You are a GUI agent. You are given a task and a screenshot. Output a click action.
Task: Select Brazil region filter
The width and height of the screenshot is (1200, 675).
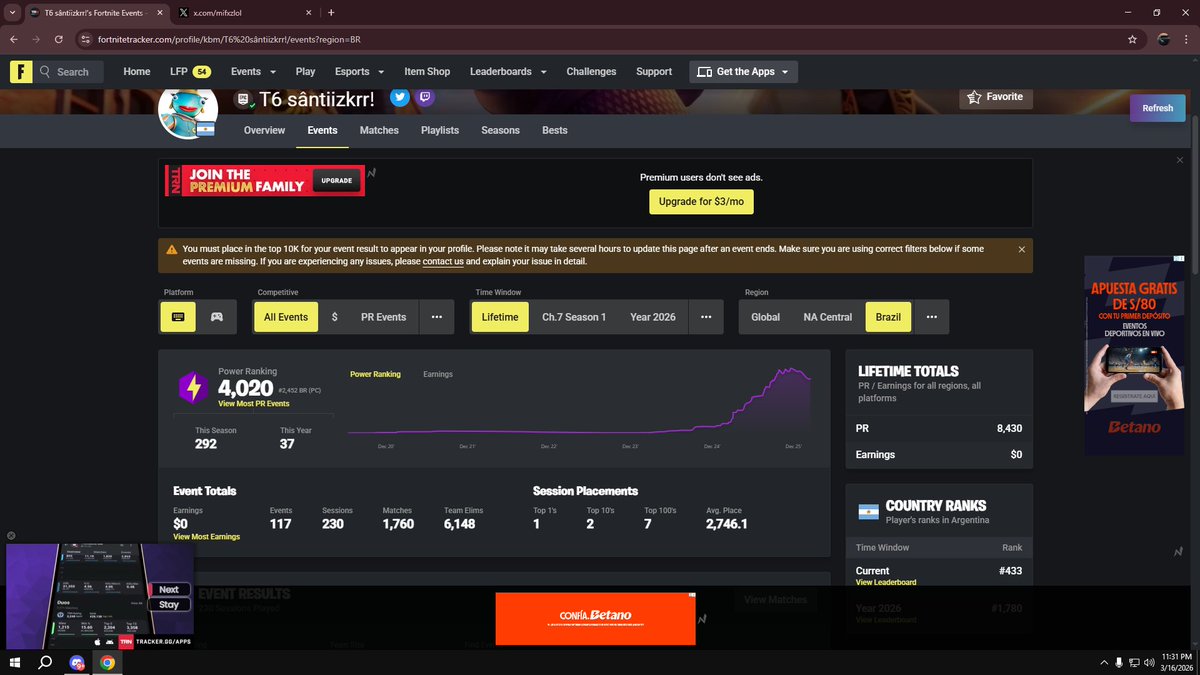[x=888, y=317]
